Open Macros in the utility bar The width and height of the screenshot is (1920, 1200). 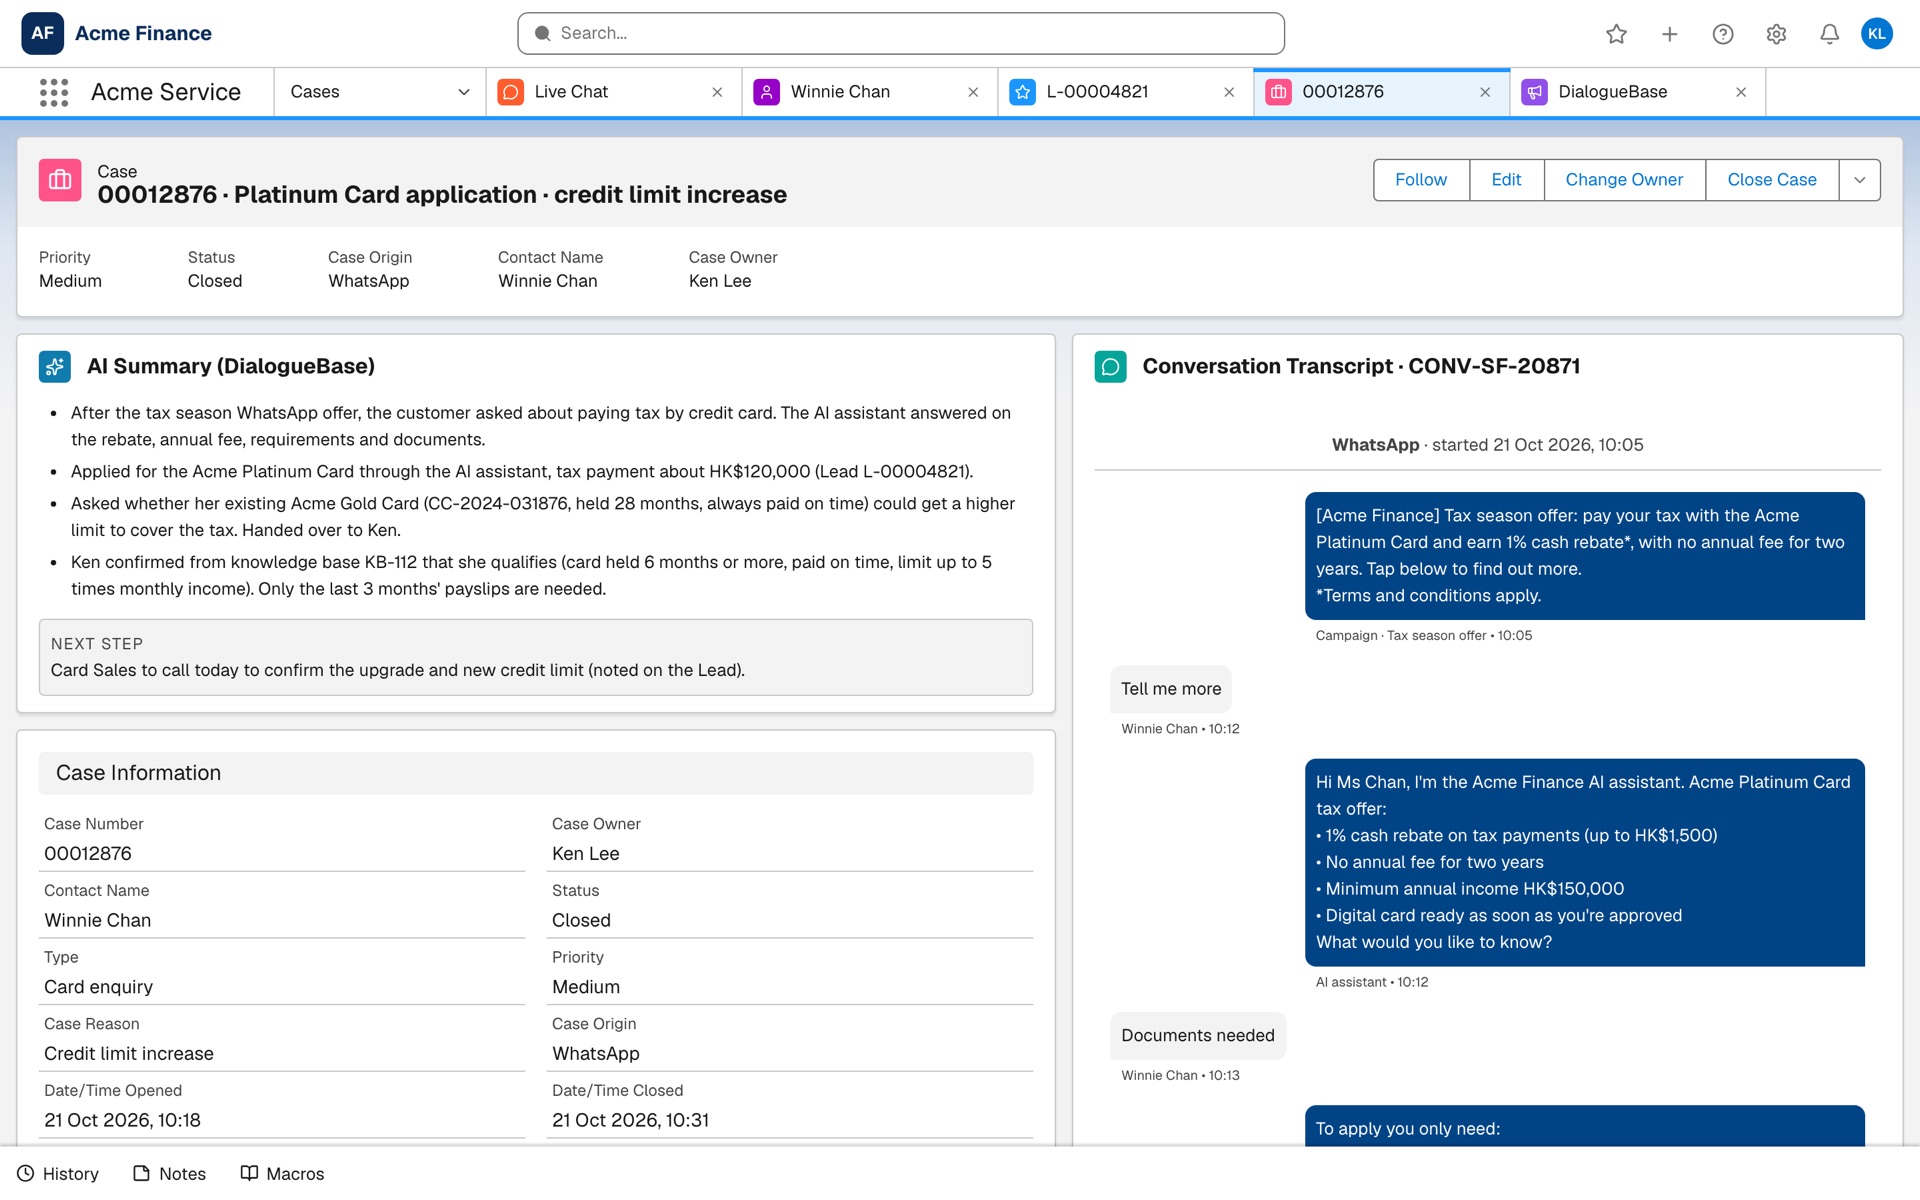(x=283, y=1173)
